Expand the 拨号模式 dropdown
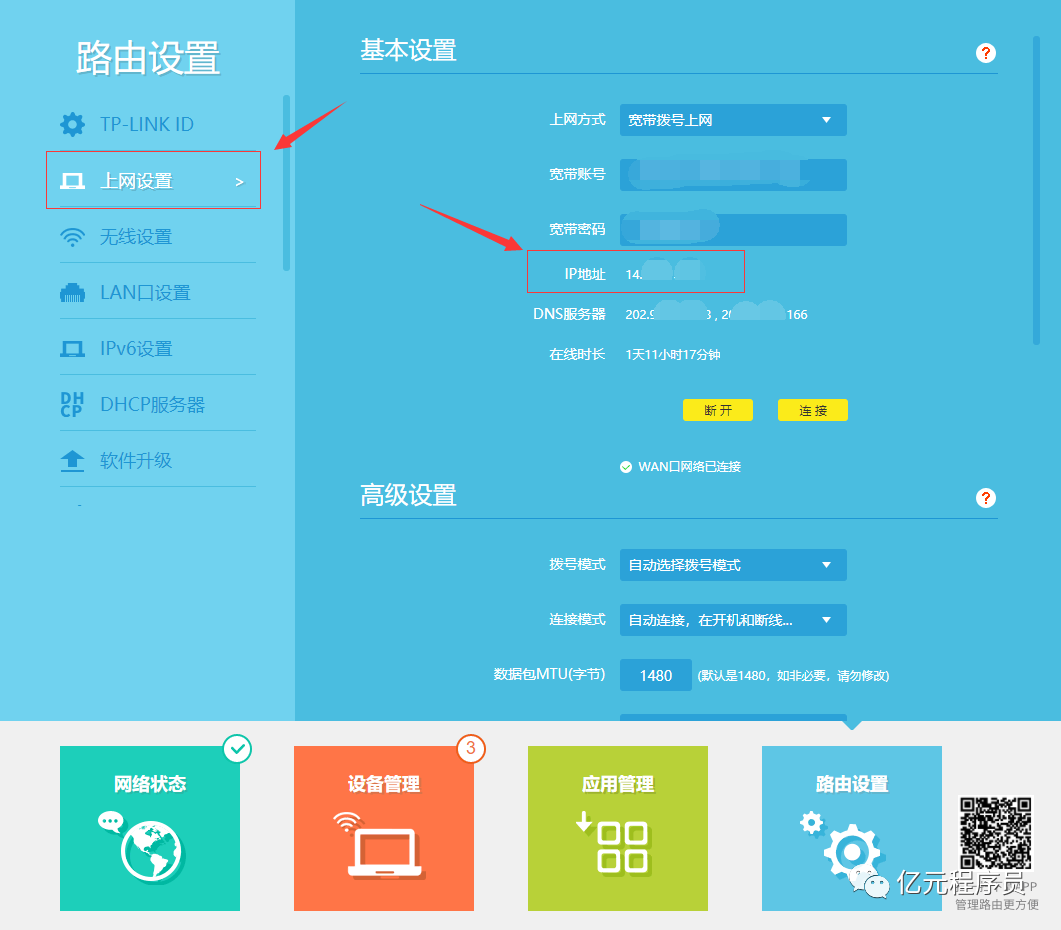1061x930 pixels. [732, 565]
